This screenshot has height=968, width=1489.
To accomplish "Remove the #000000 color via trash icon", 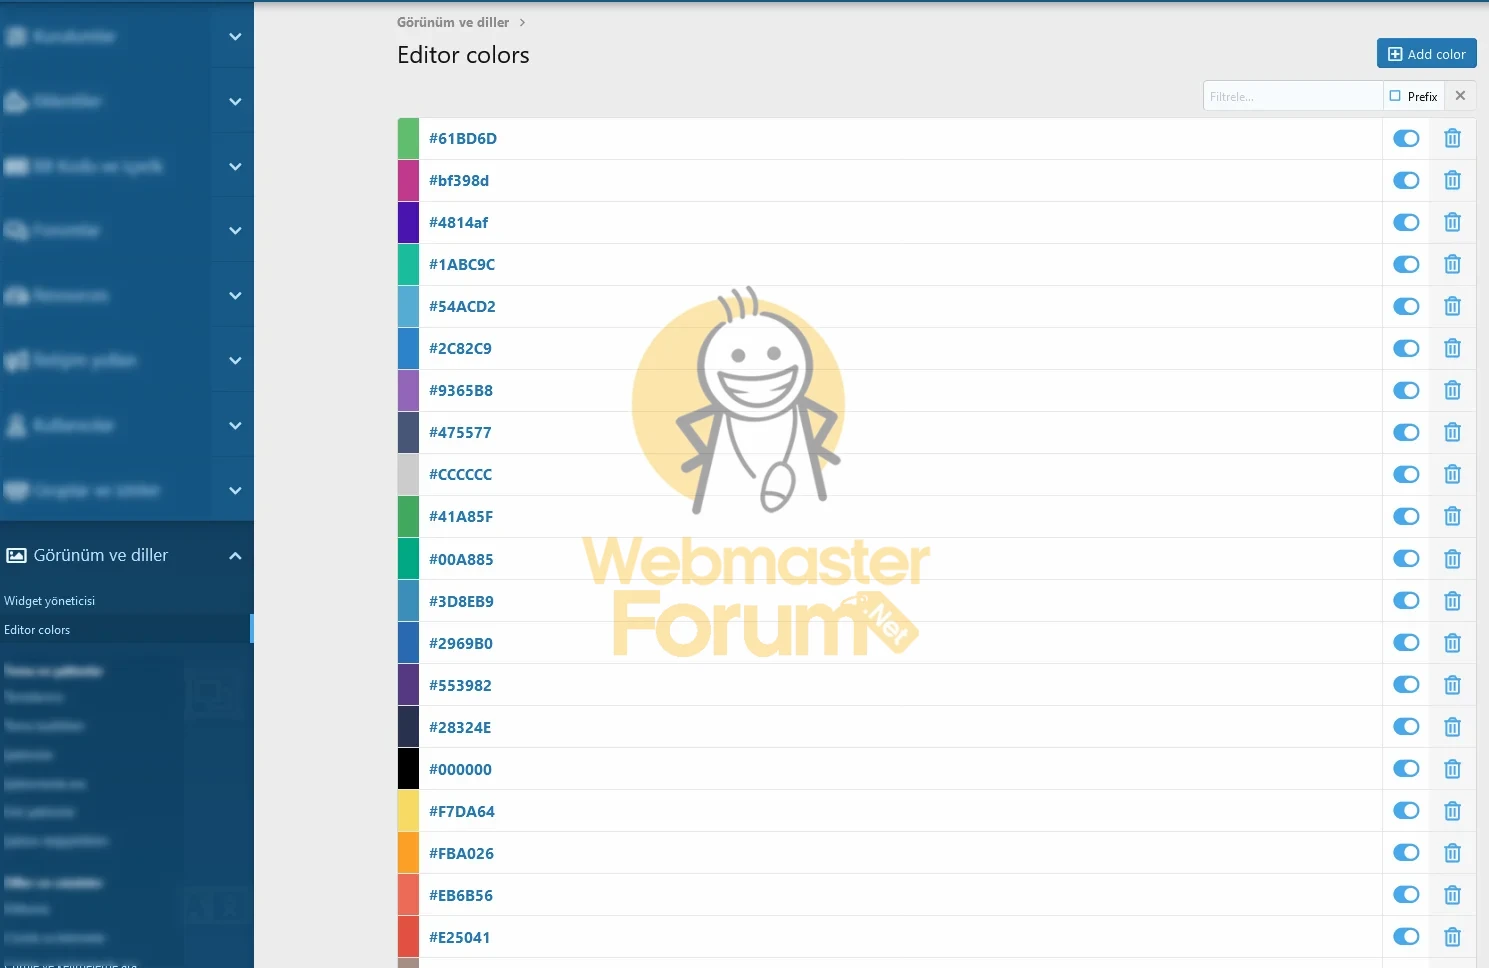I will (1452, 769).
